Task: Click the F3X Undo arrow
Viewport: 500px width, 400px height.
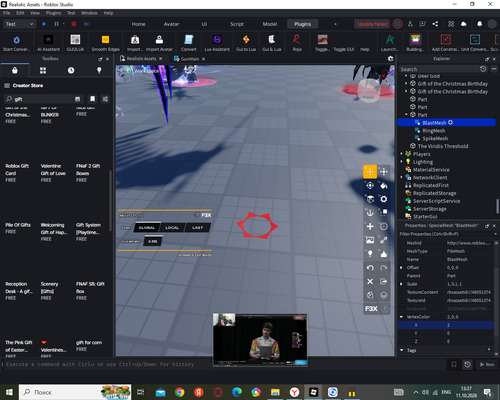Action: [370, 268]
